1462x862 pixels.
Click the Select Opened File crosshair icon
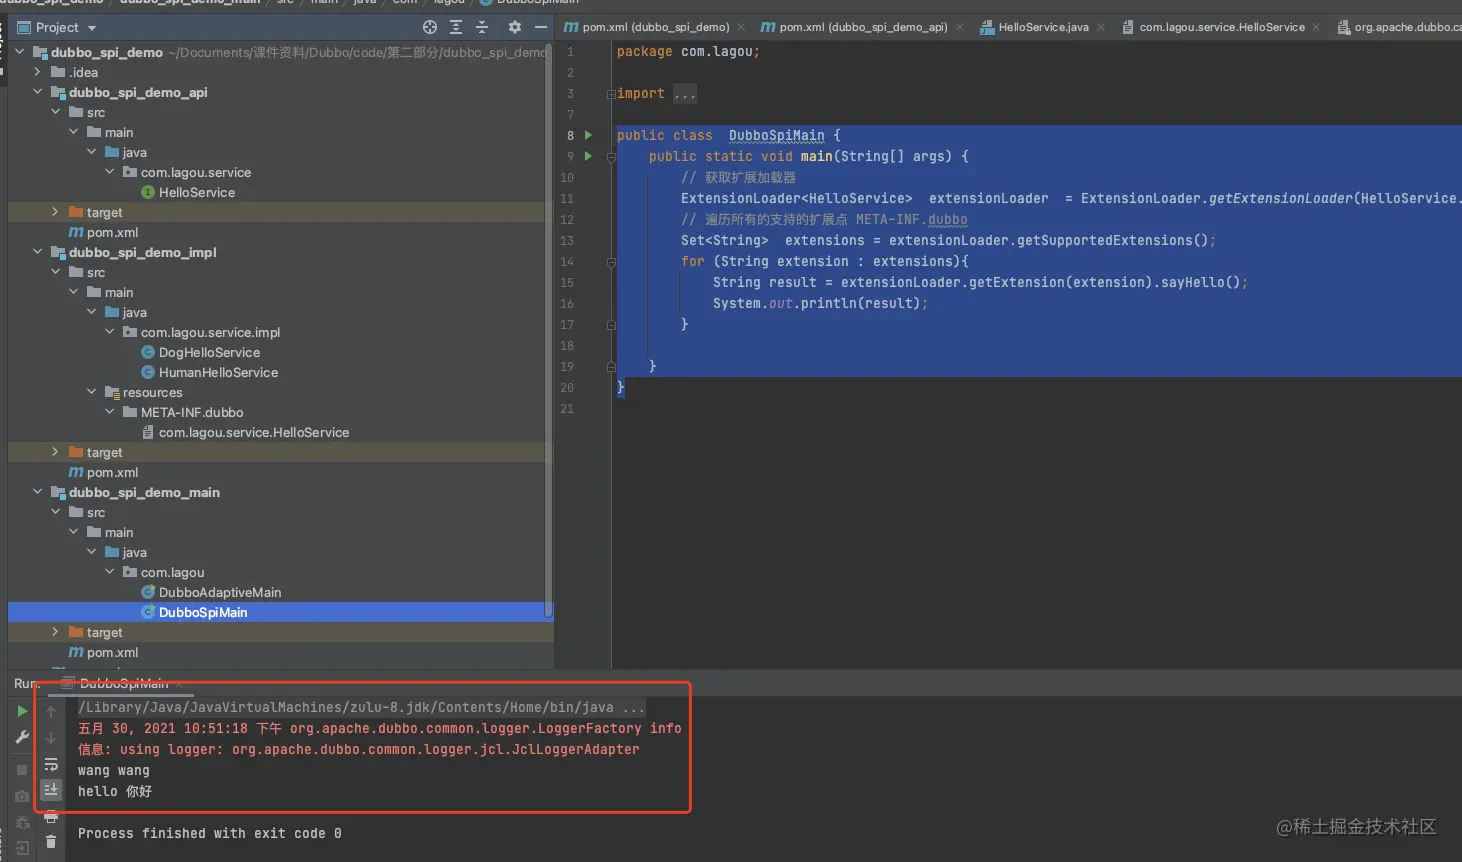(430, 27)
